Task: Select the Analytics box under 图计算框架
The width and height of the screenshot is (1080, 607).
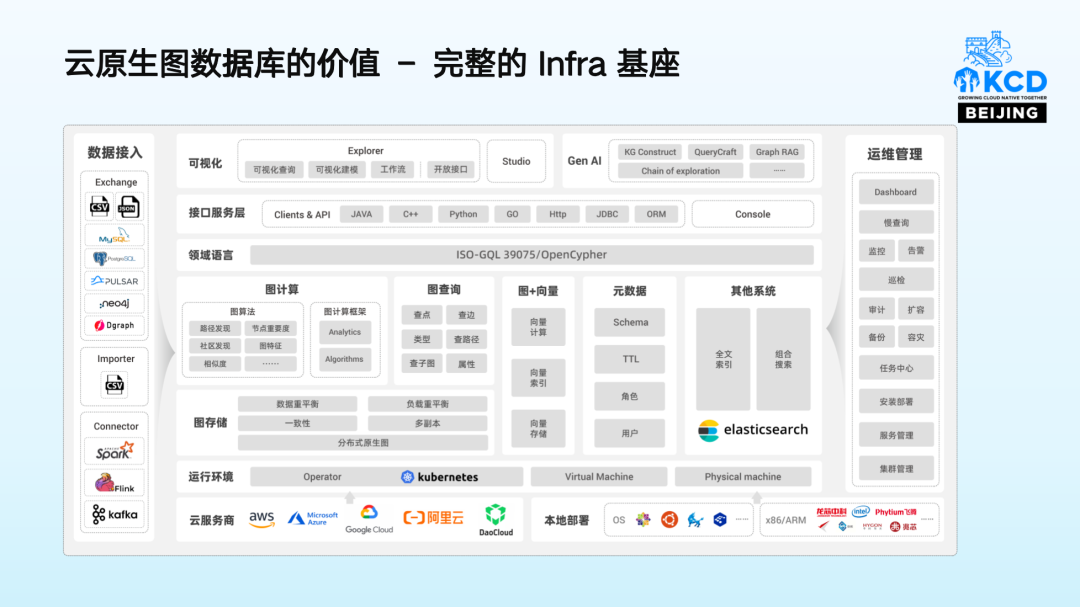Action: [x=344, y=332]
